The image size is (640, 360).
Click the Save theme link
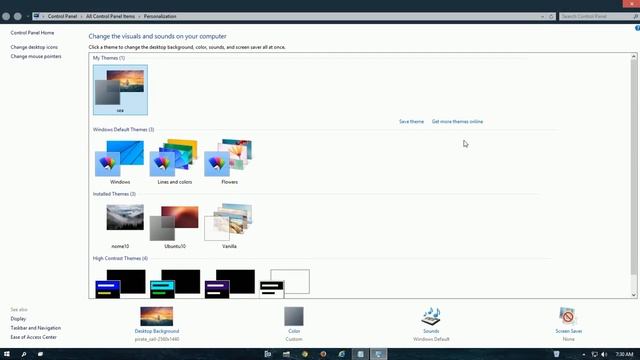(411, 122)
